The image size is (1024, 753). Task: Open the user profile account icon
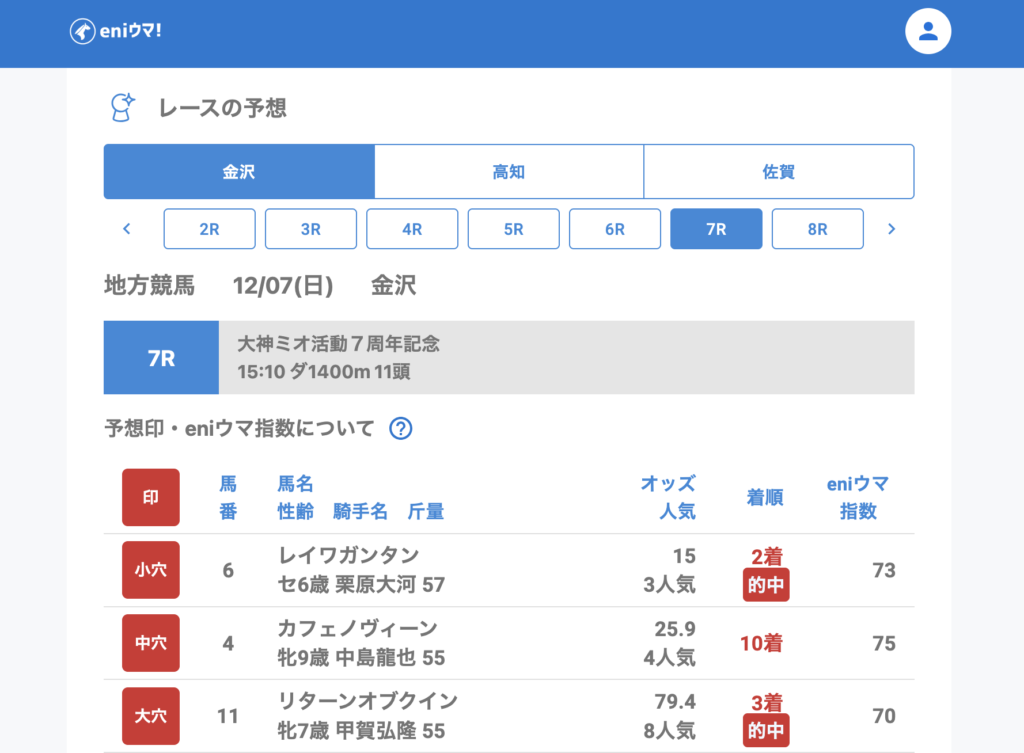(928, 32)
